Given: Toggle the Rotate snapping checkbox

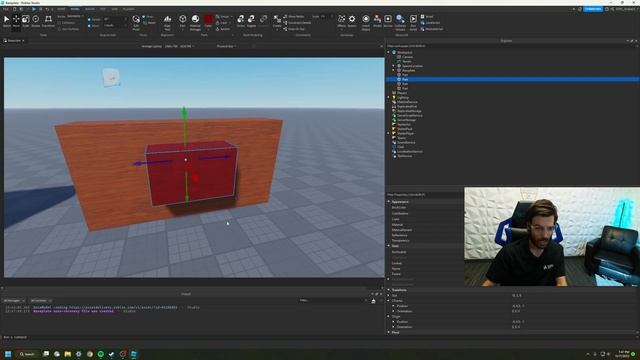Looking at the screenshot, I should point(89,19).
